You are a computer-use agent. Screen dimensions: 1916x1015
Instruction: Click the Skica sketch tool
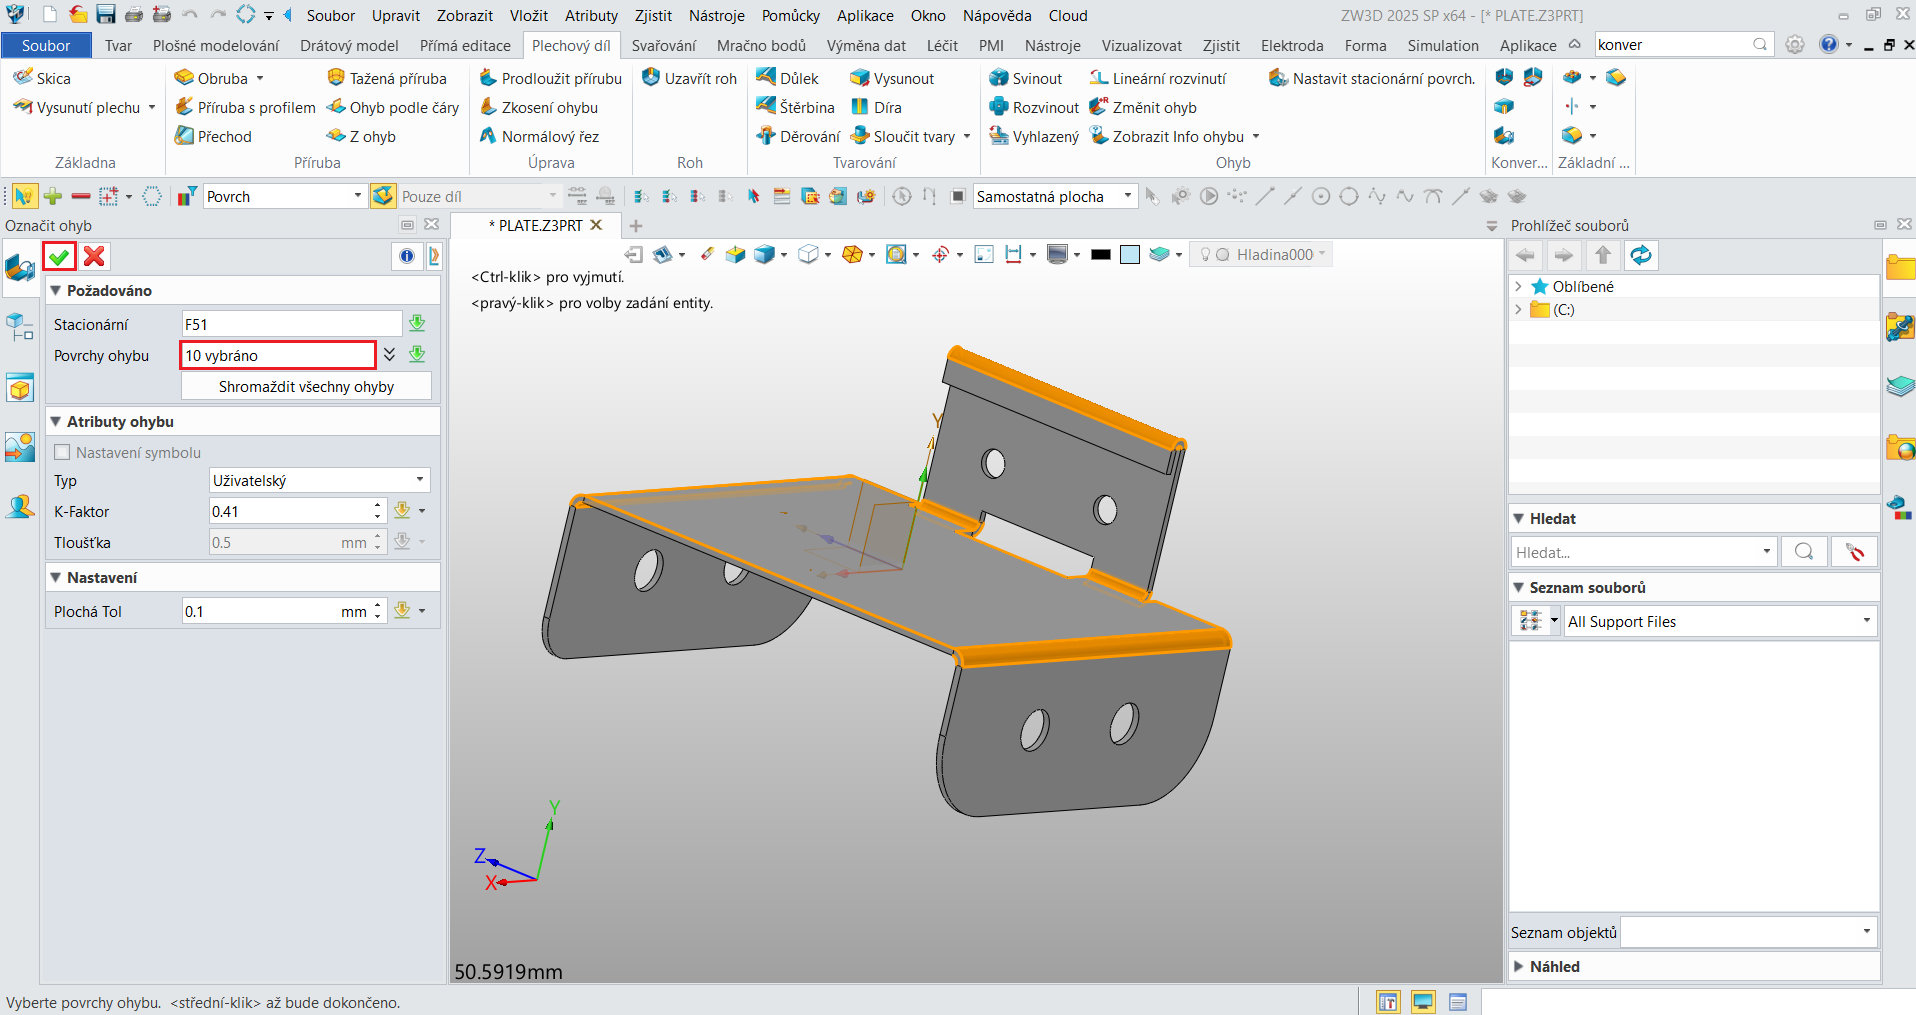pos(42,78)
